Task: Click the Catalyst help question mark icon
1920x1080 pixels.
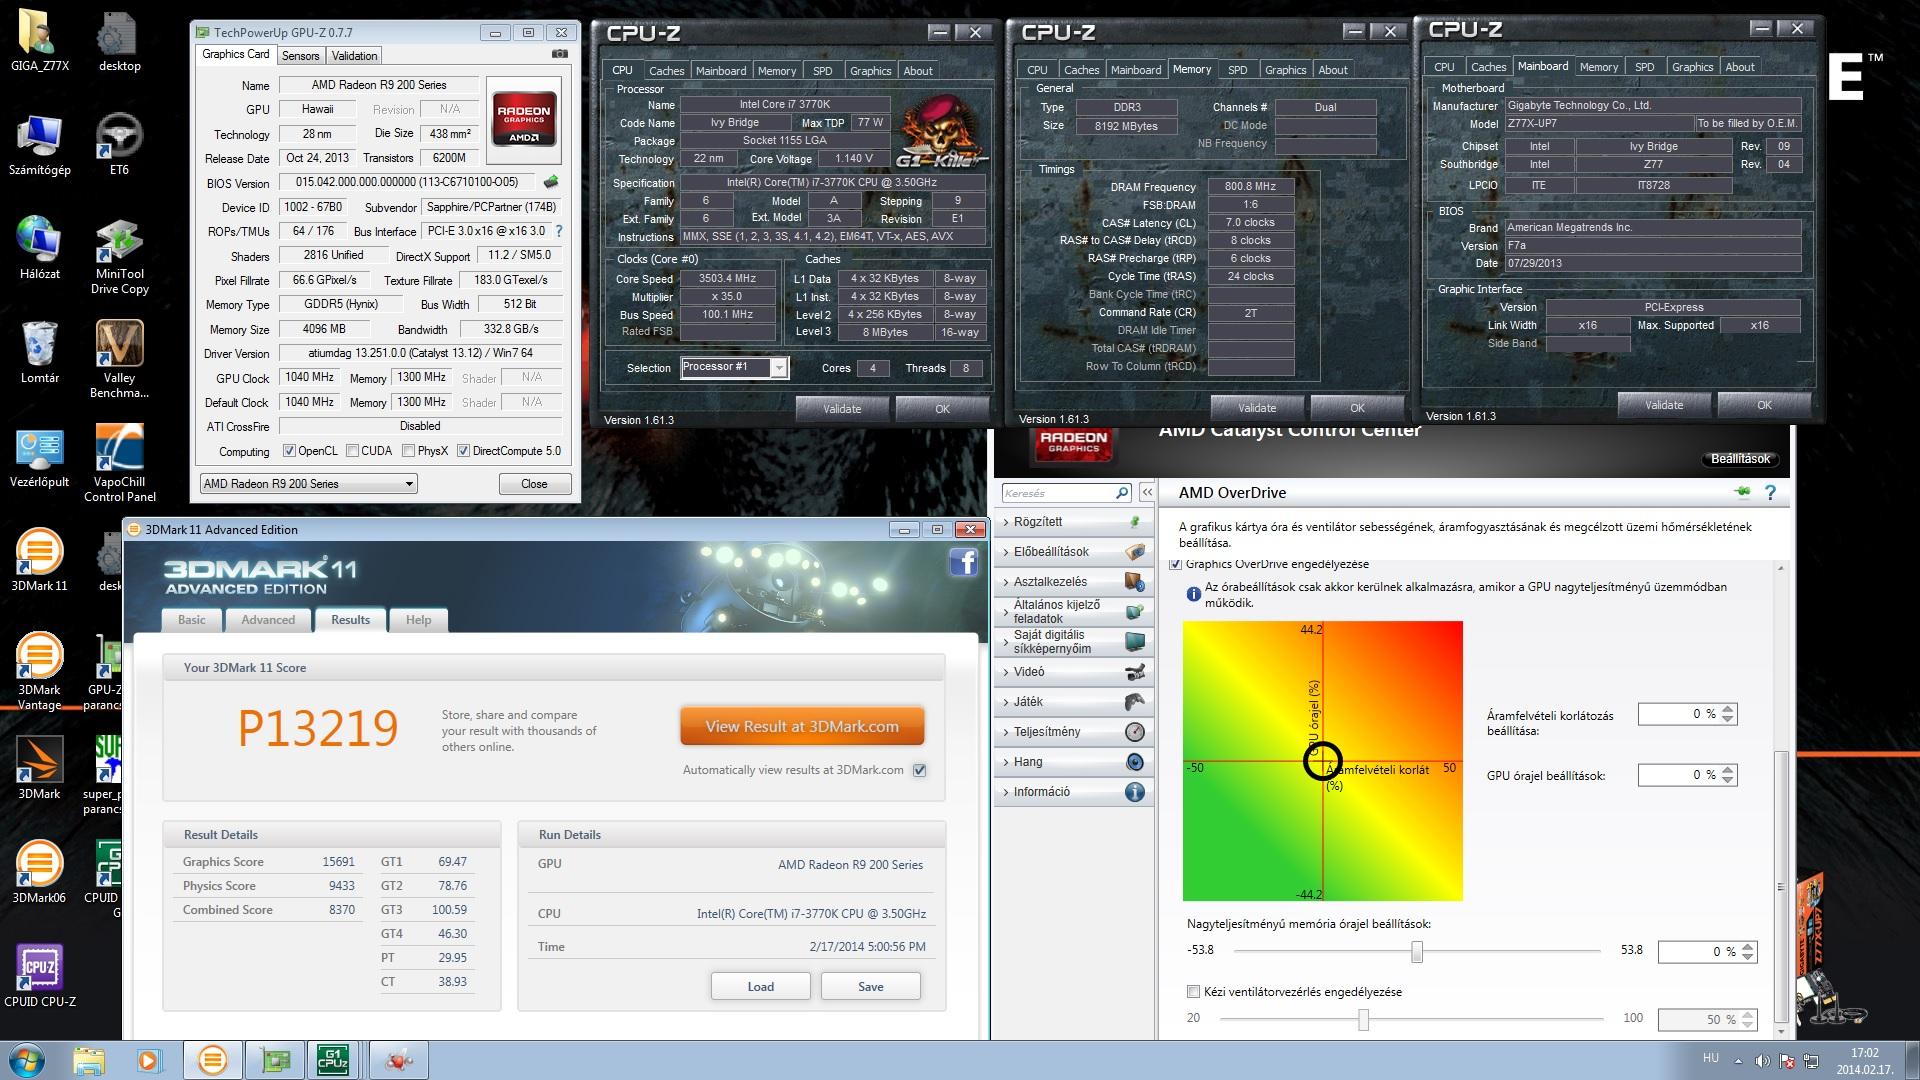Action: coord(1770,493)
